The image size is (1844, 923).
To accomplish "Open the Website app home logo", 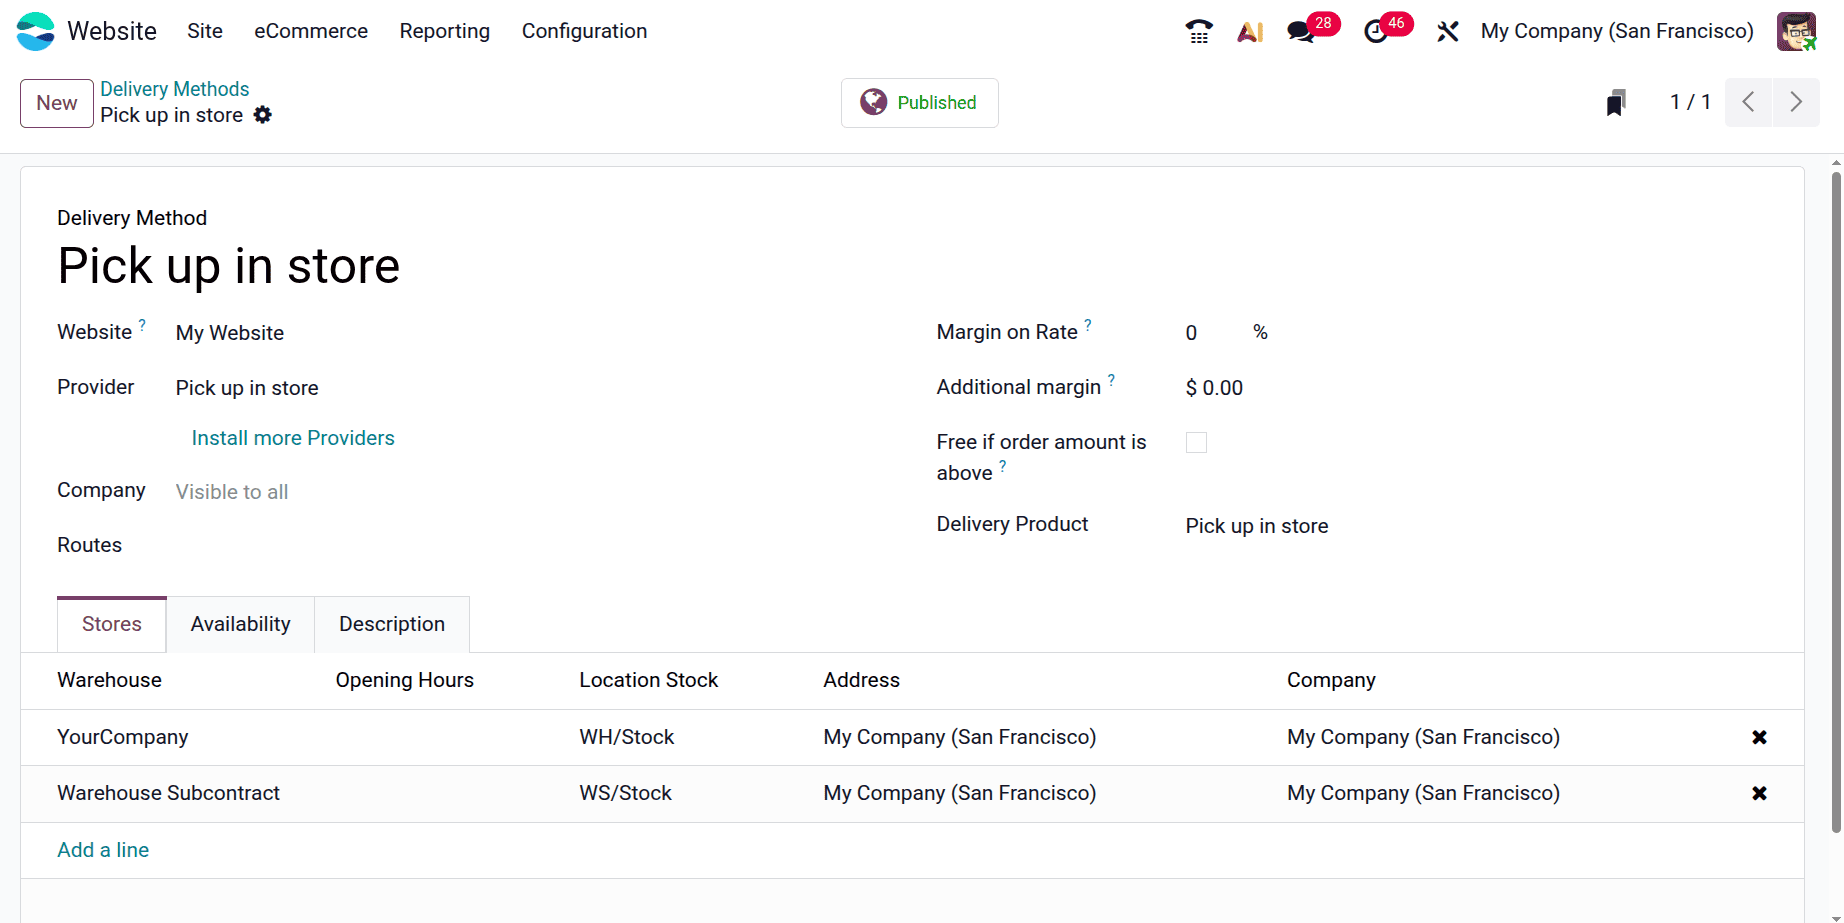I will click(36, 31).
